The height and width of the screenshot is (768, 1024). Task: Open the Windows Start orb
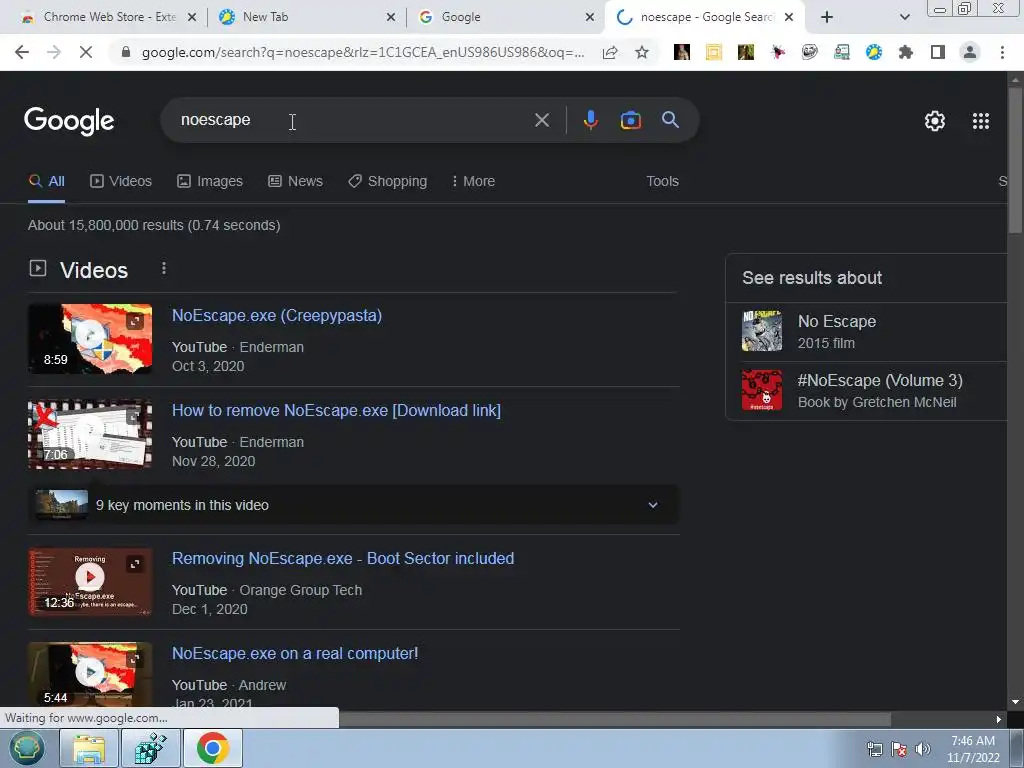coord(26,748)
